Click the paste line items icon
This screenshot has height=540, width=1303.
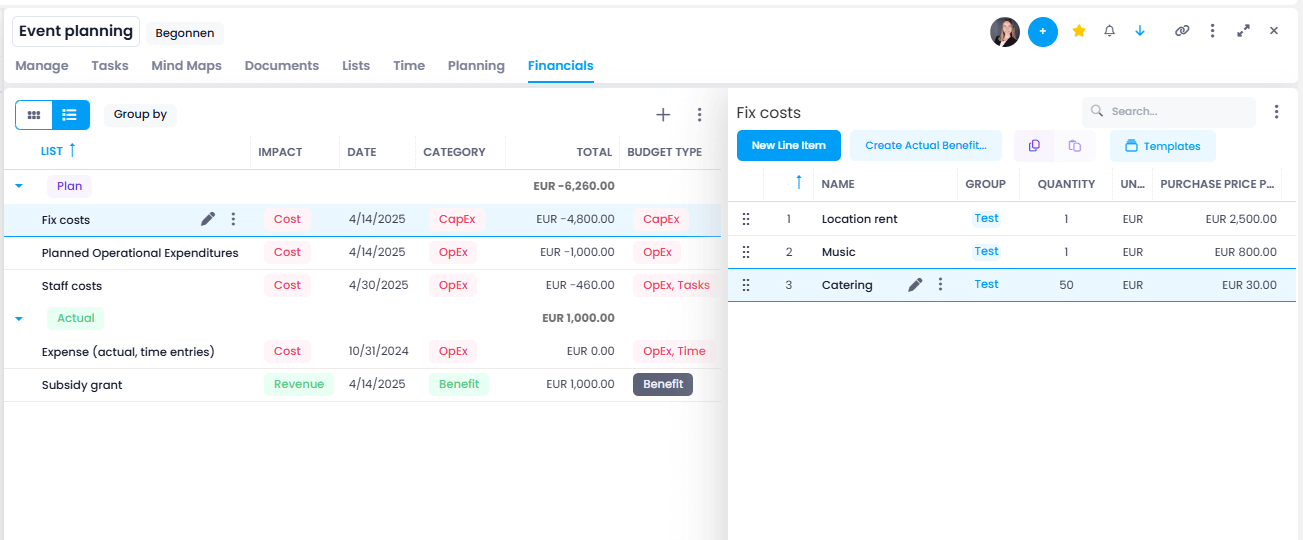coord(1075,146)
